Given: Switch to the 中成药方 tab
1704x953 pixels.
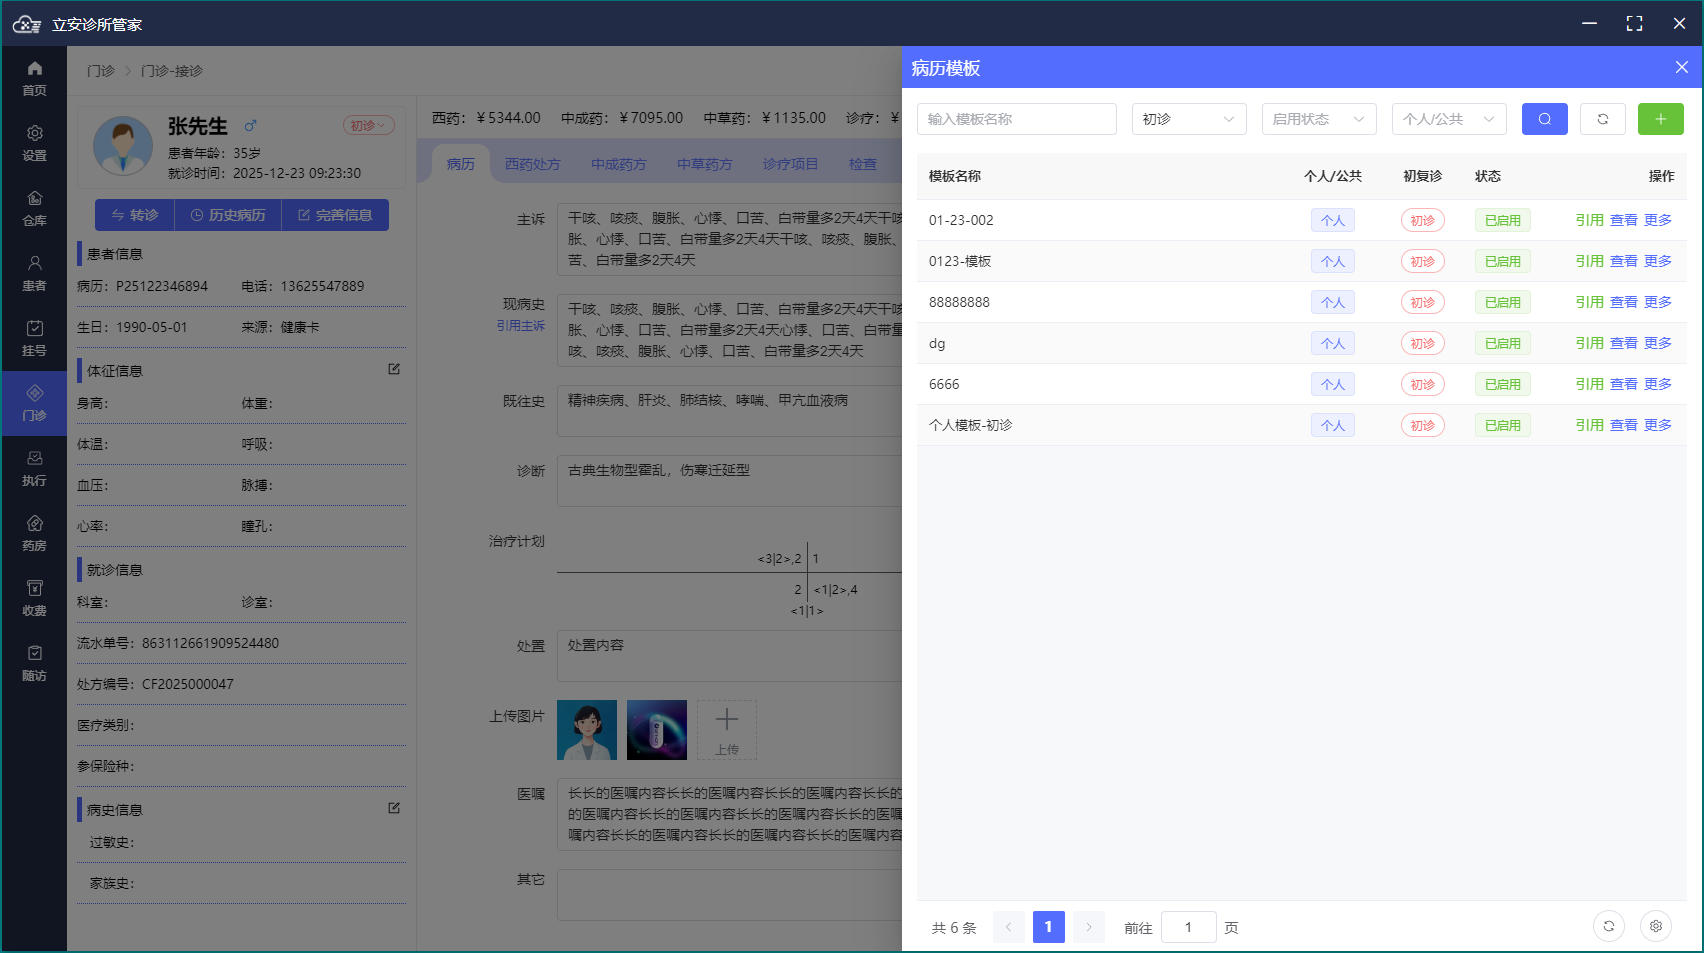Looking at the screenshot, I should click(x=618, y=164).
